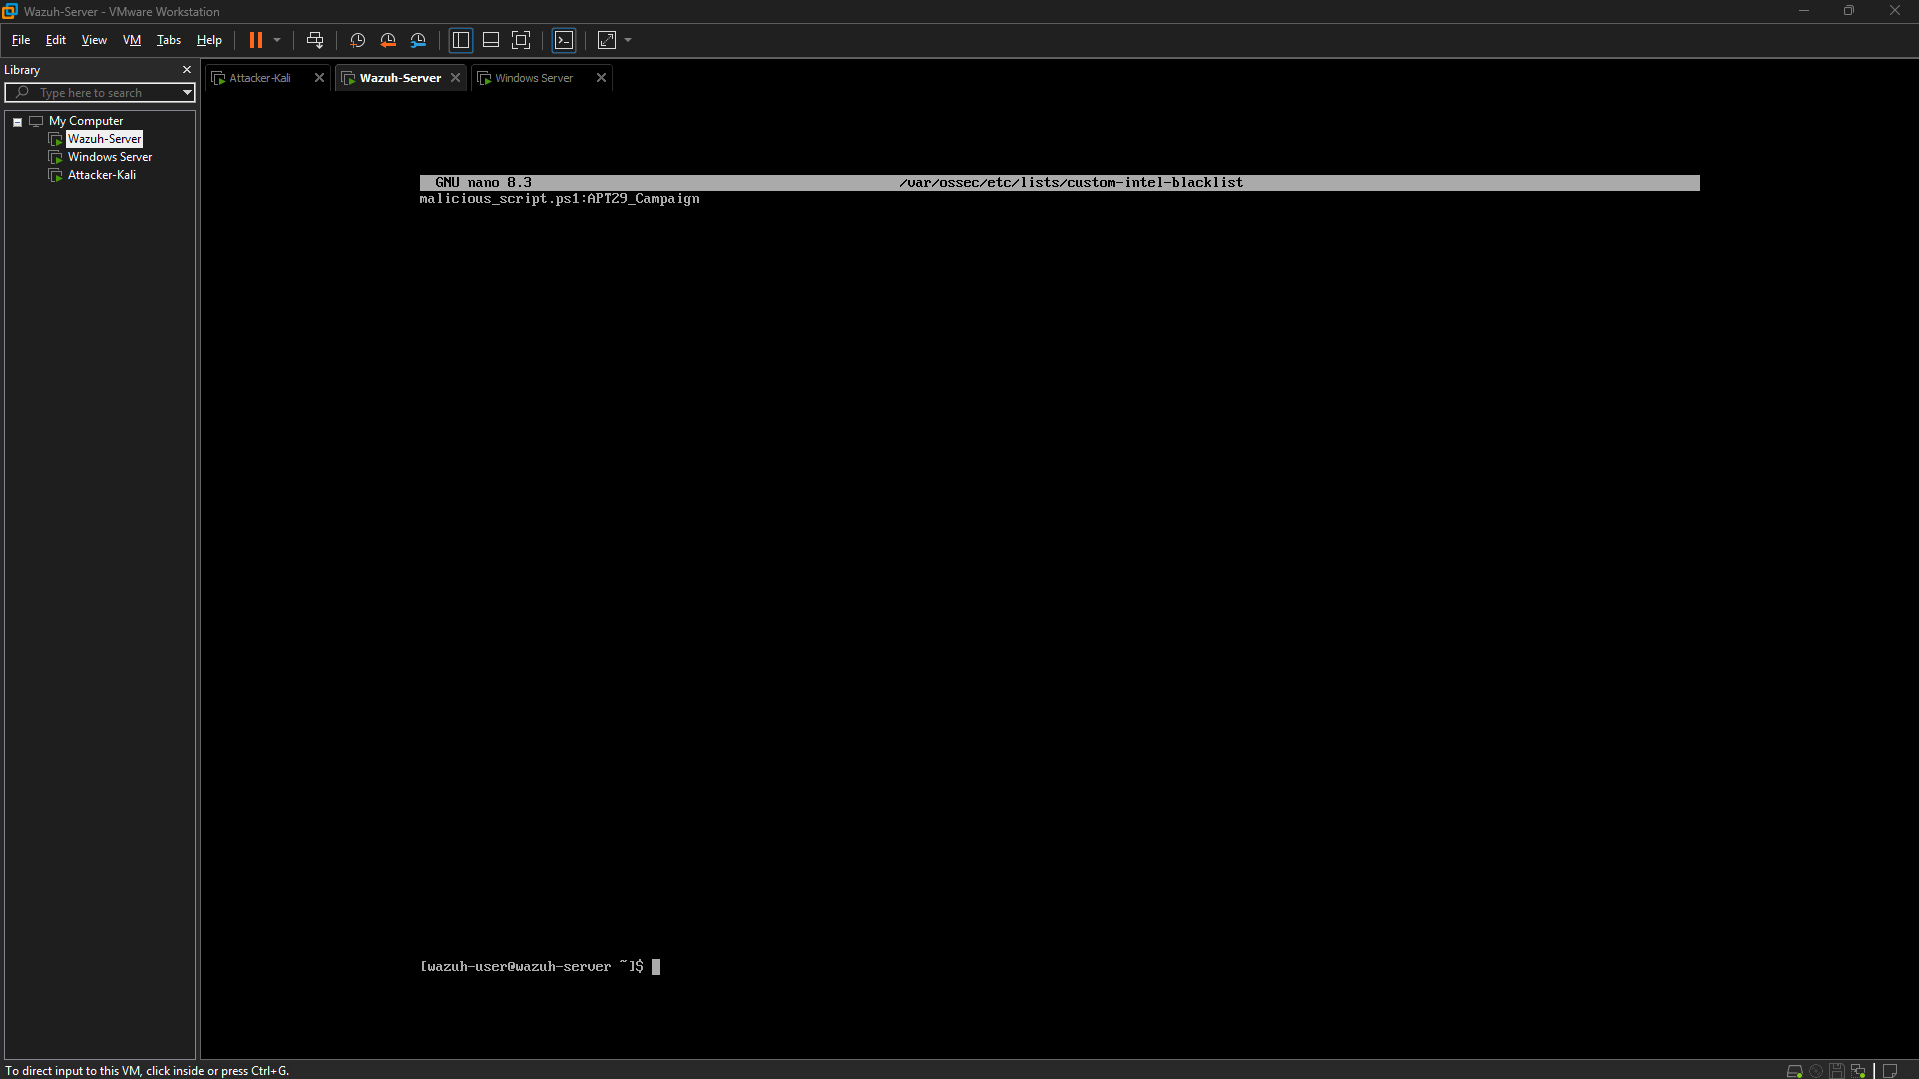Toggle the Library sidebar view icon
The width and height of the screenshot is (1919, 1079).
461,40
